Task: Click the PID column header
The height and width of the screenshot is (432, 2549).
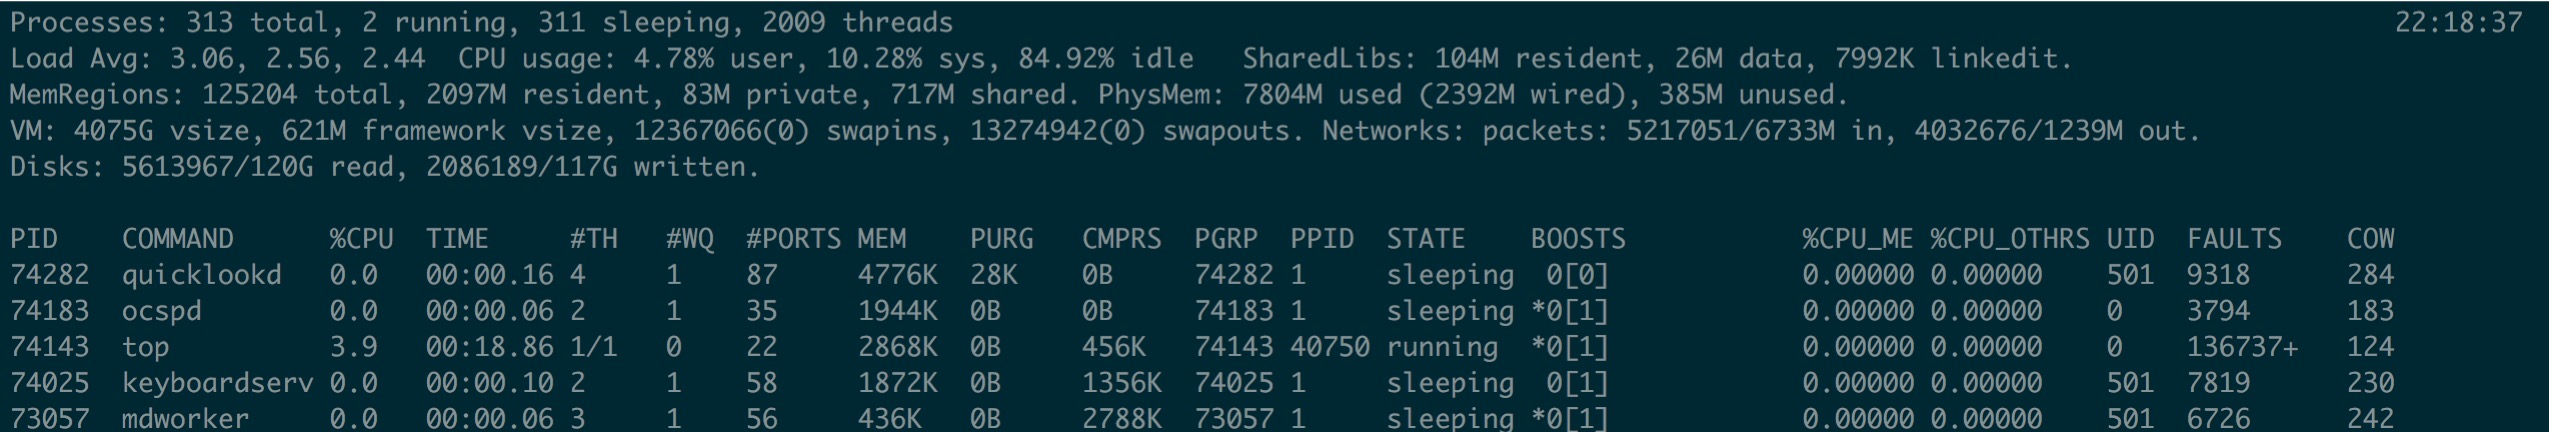Action: tap(34, 239)
